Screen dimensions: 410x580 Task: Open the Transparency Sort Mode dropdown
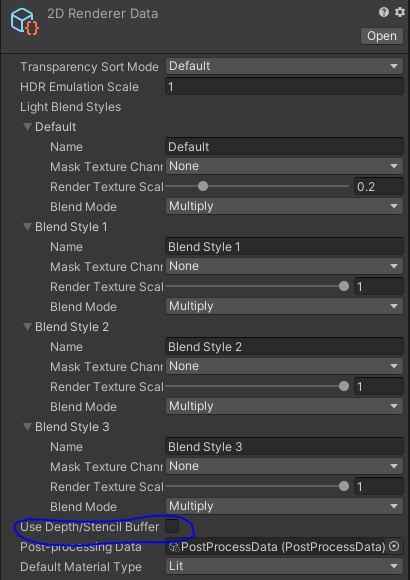(x=284, y=66)
